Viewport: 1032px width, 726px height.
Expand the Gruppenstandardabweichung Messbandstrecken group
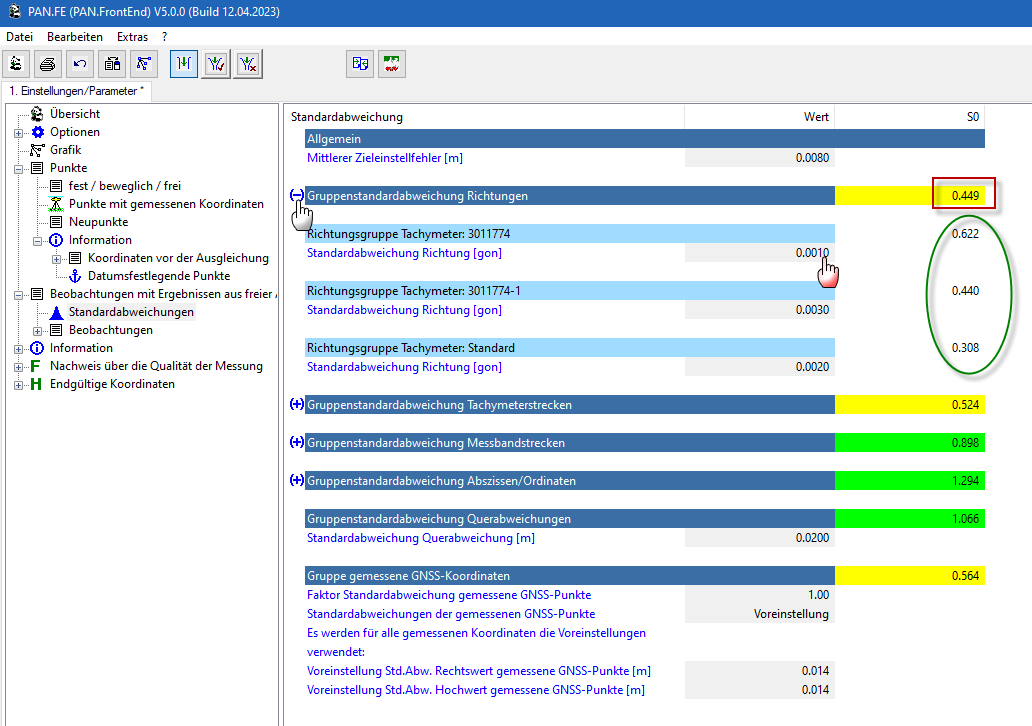point(296,442)
